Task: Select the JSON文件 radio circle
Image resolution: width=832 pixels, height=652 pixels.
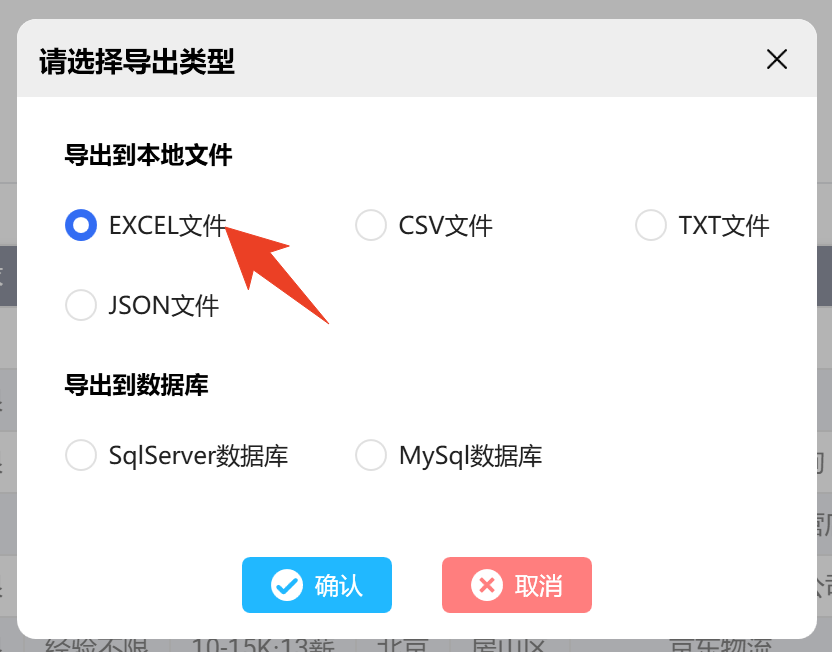Action: coord(81,305)
